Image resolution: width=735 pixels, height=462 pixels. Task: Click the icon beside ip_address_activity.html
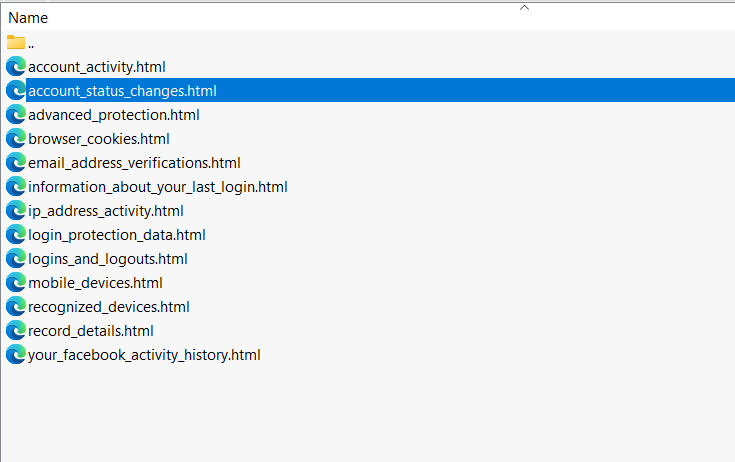coord(15,211)
